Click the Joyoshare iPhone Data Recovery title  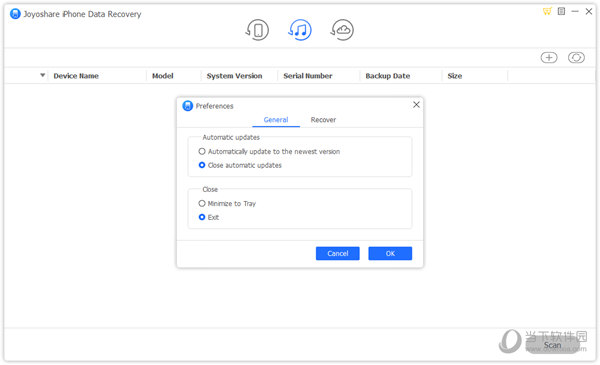(82, 14)
